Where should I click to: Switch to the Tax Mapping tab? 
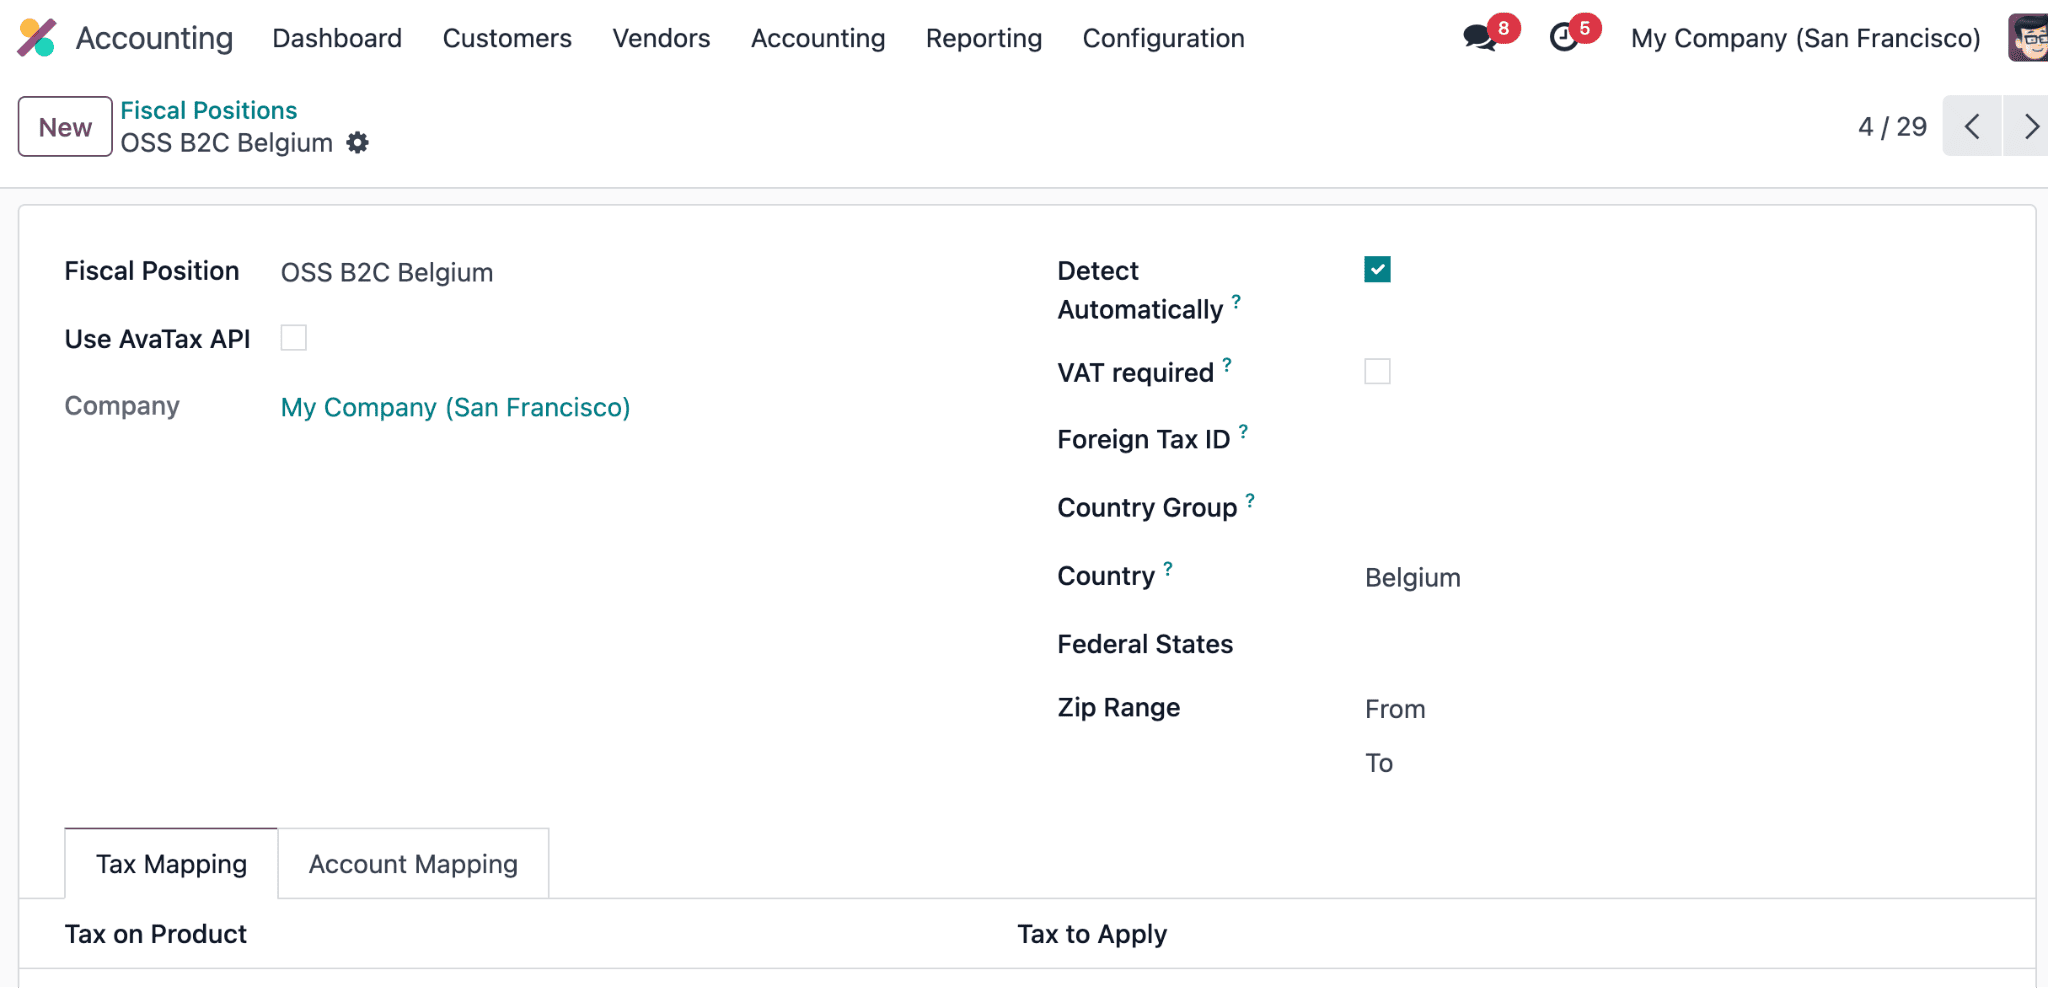pos(171,864)
